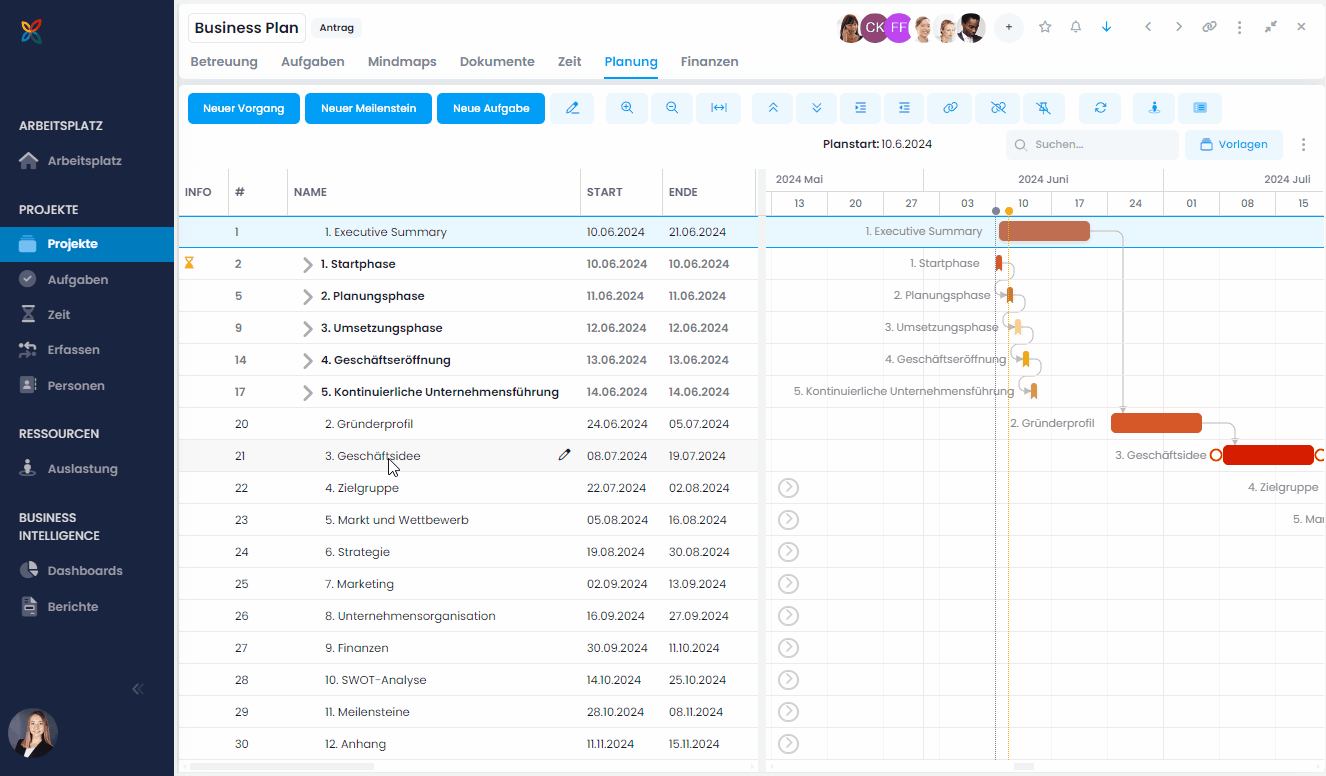The width and height of the screenshot is (1326, 776).
Task: Click the app logo
Action: (x=32, y=32)
